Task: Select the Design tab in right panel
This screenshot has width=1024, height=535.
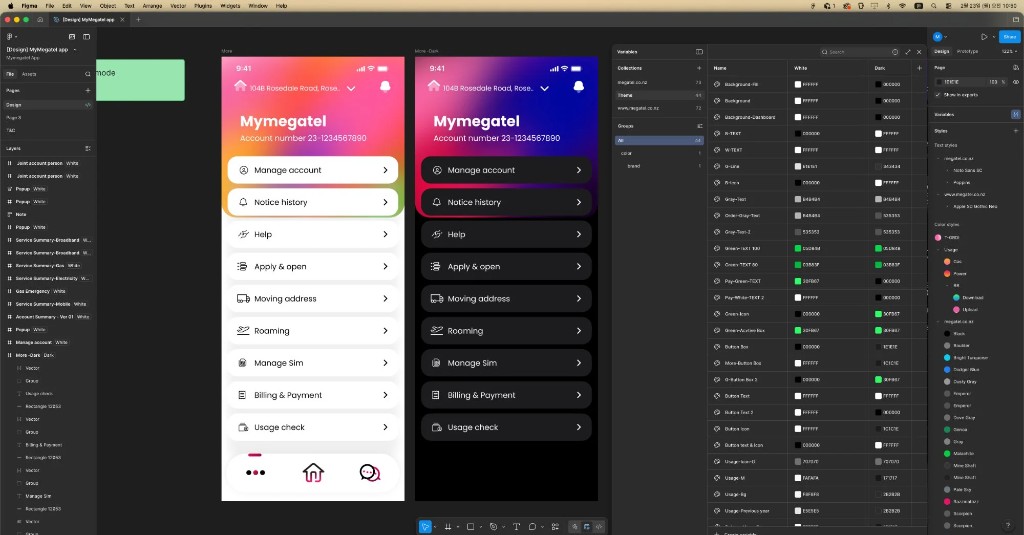Action: (942, 52)
